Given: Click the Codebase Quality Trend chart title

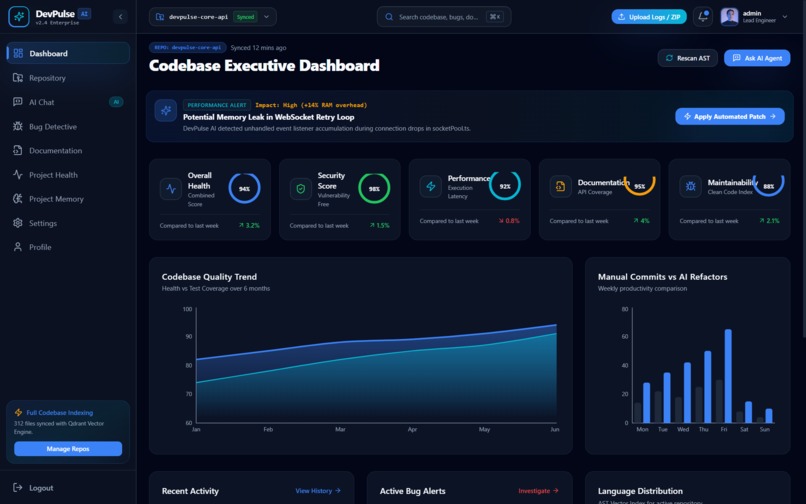Looking at the screenshot, I should pos(209,277).
